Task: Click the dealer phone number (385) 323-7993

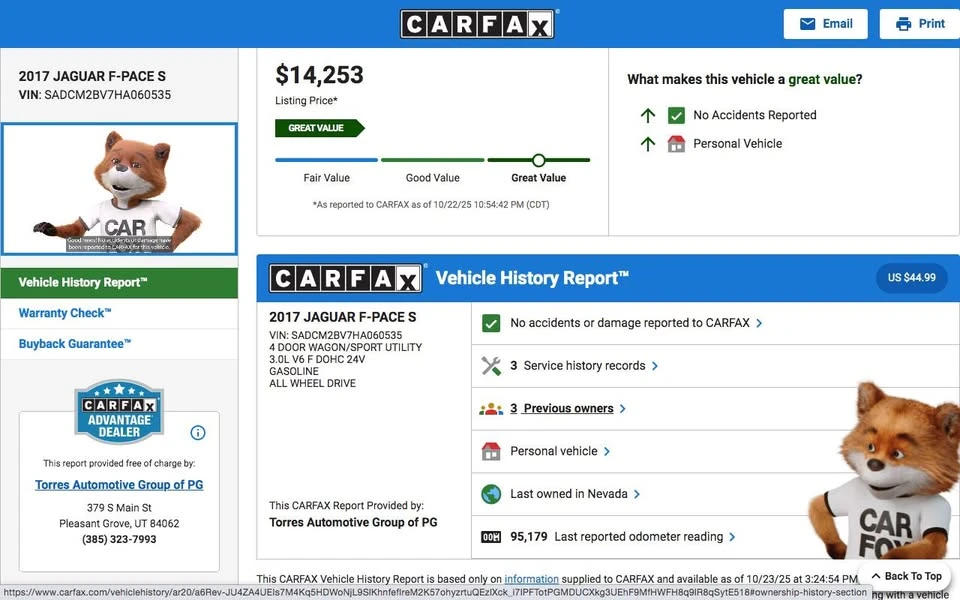Action: (119, 539)
